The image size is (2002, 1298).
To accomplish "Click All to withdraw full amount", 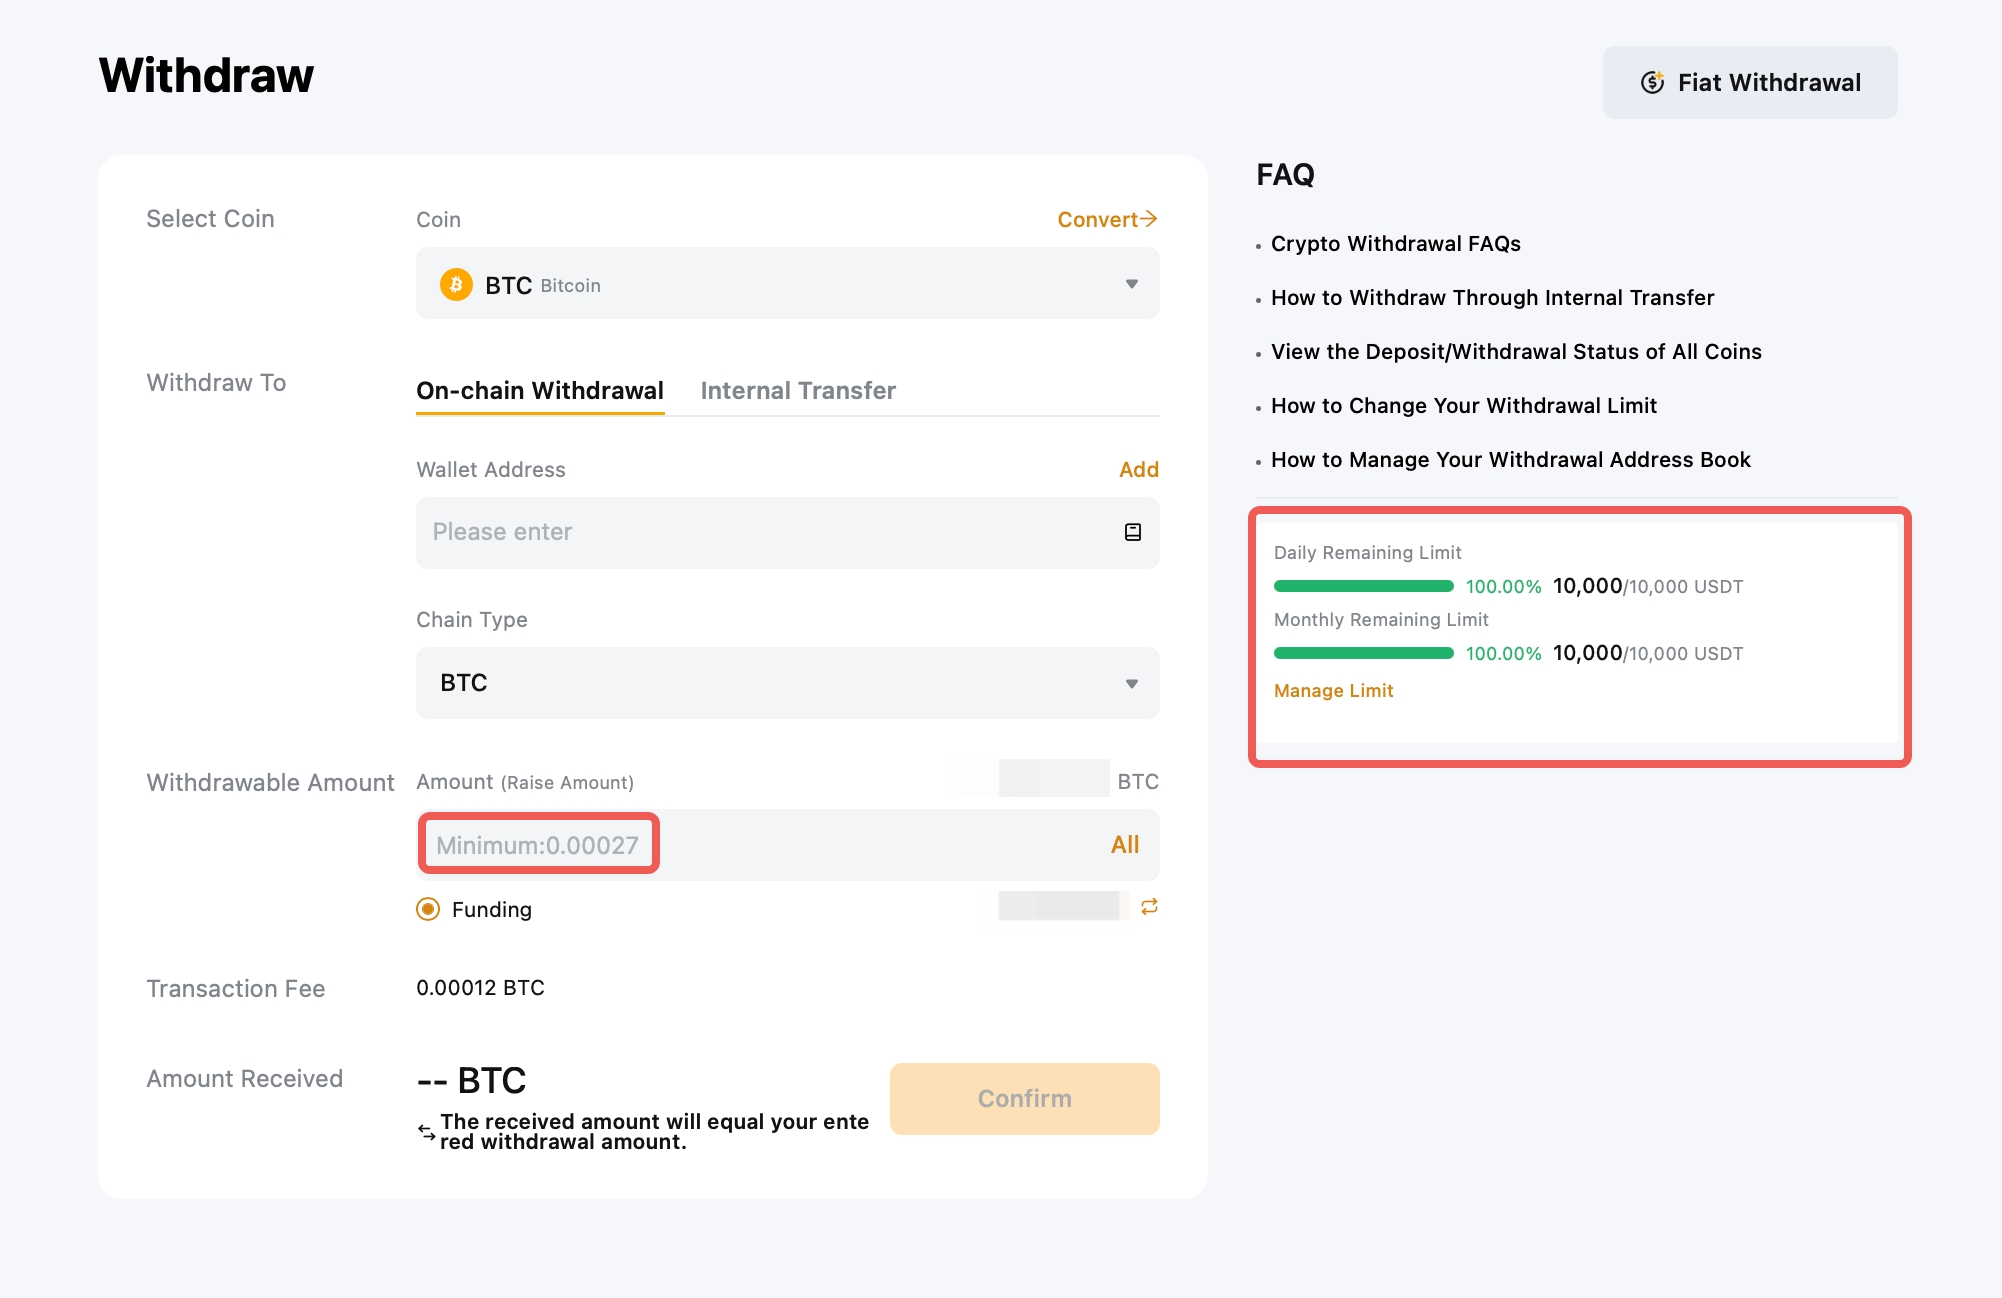I will pyautogui.click(x=1124, y=845).
